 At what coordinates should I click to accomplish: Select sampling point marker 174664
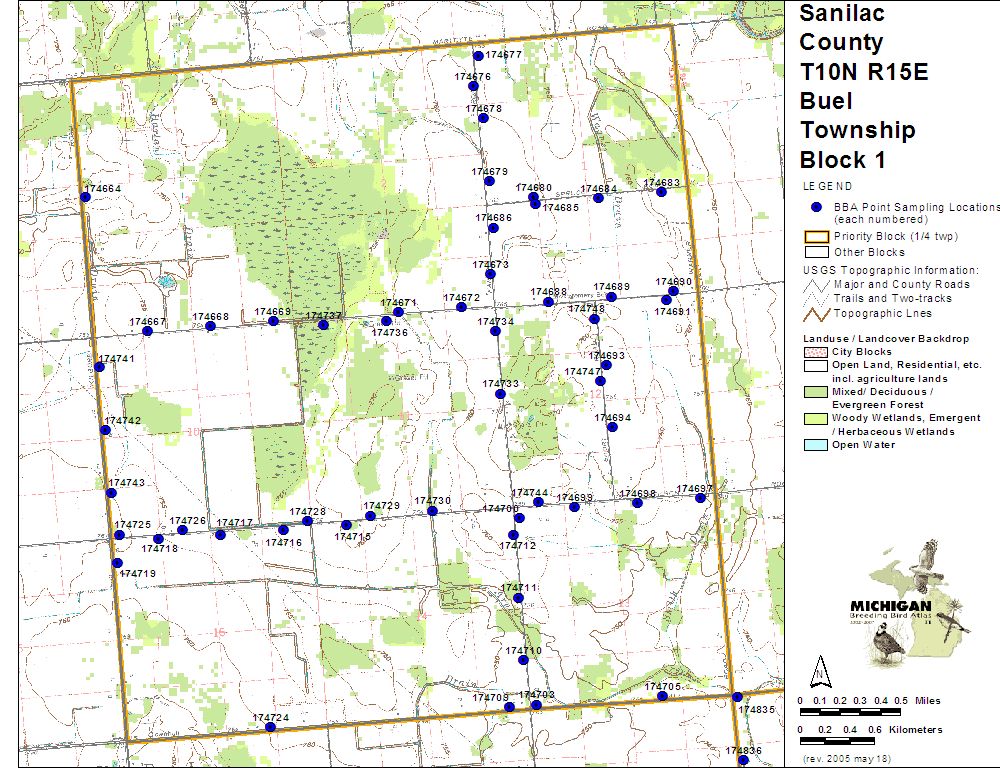click(85, 197)
